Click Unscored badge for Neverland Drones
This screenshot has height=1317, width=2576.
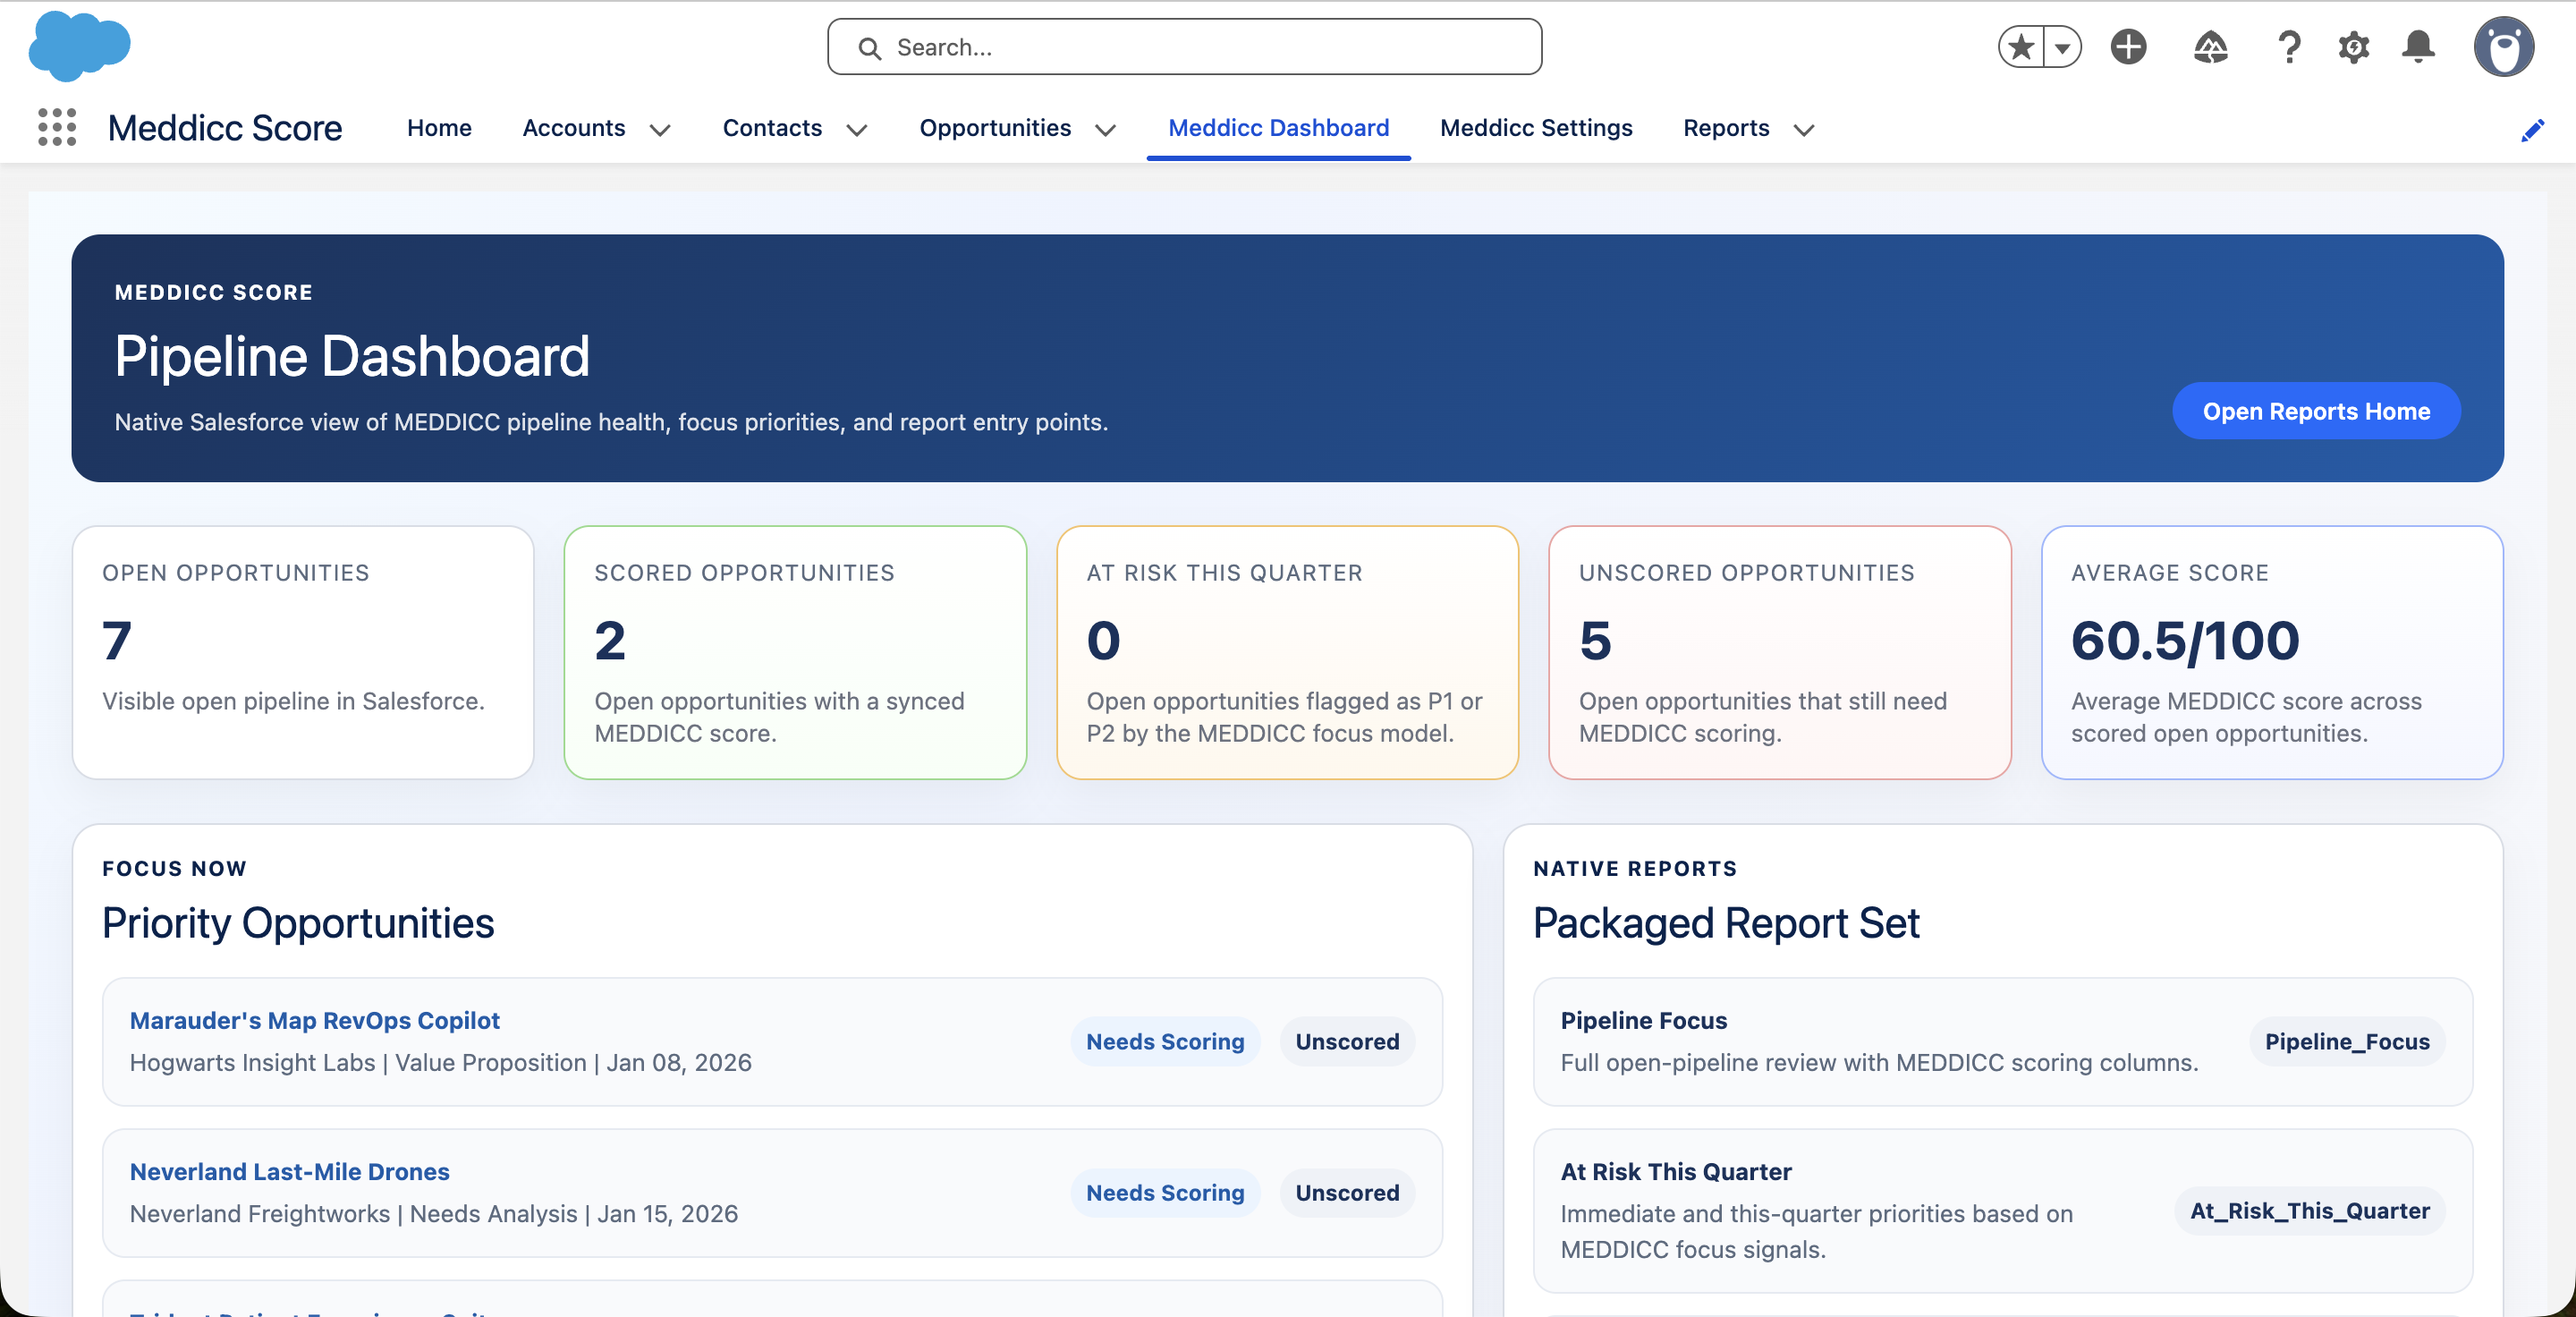(x=1347, y=1192)
